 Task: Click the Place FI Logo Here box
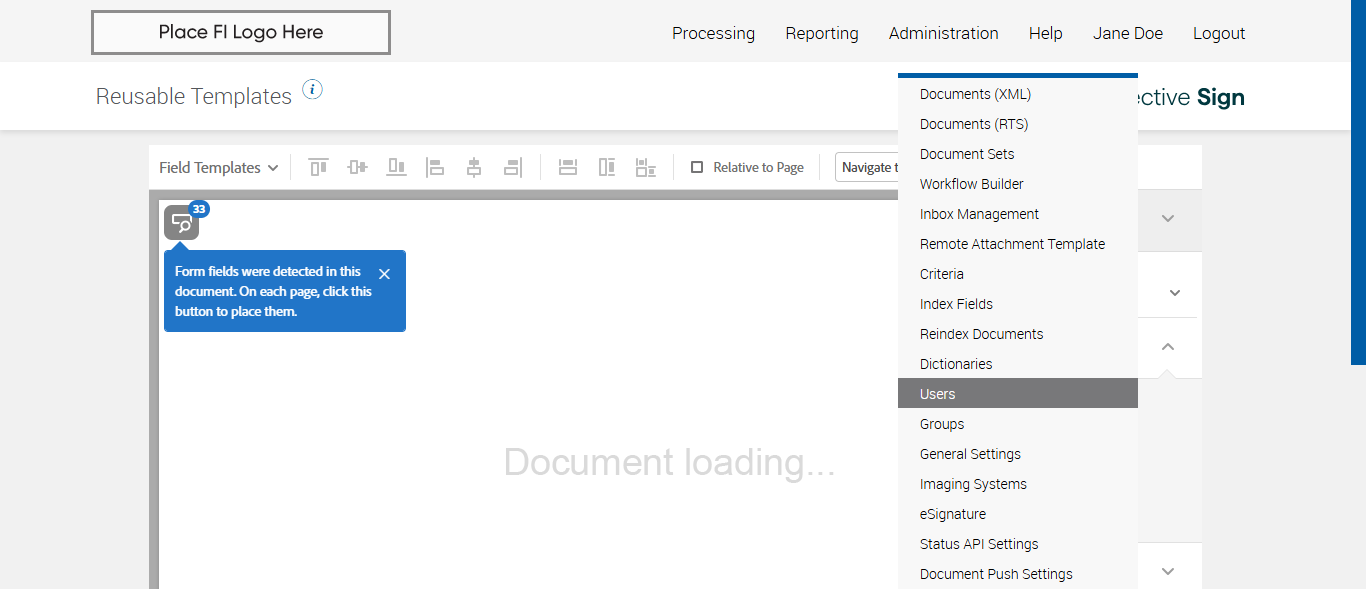click(241, 32)
